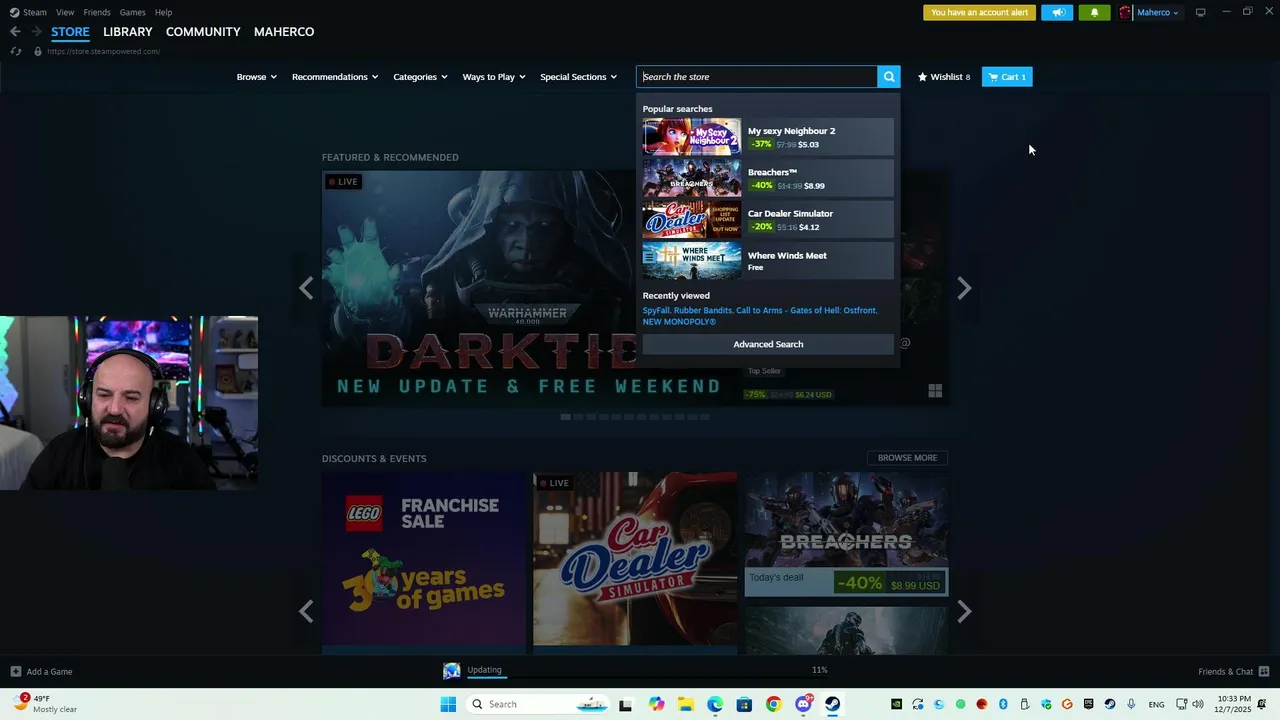Viewport: 1280px width, 720px height.
Task: Show previous featured game with left carousel arrow
Action: coord(306,288)
